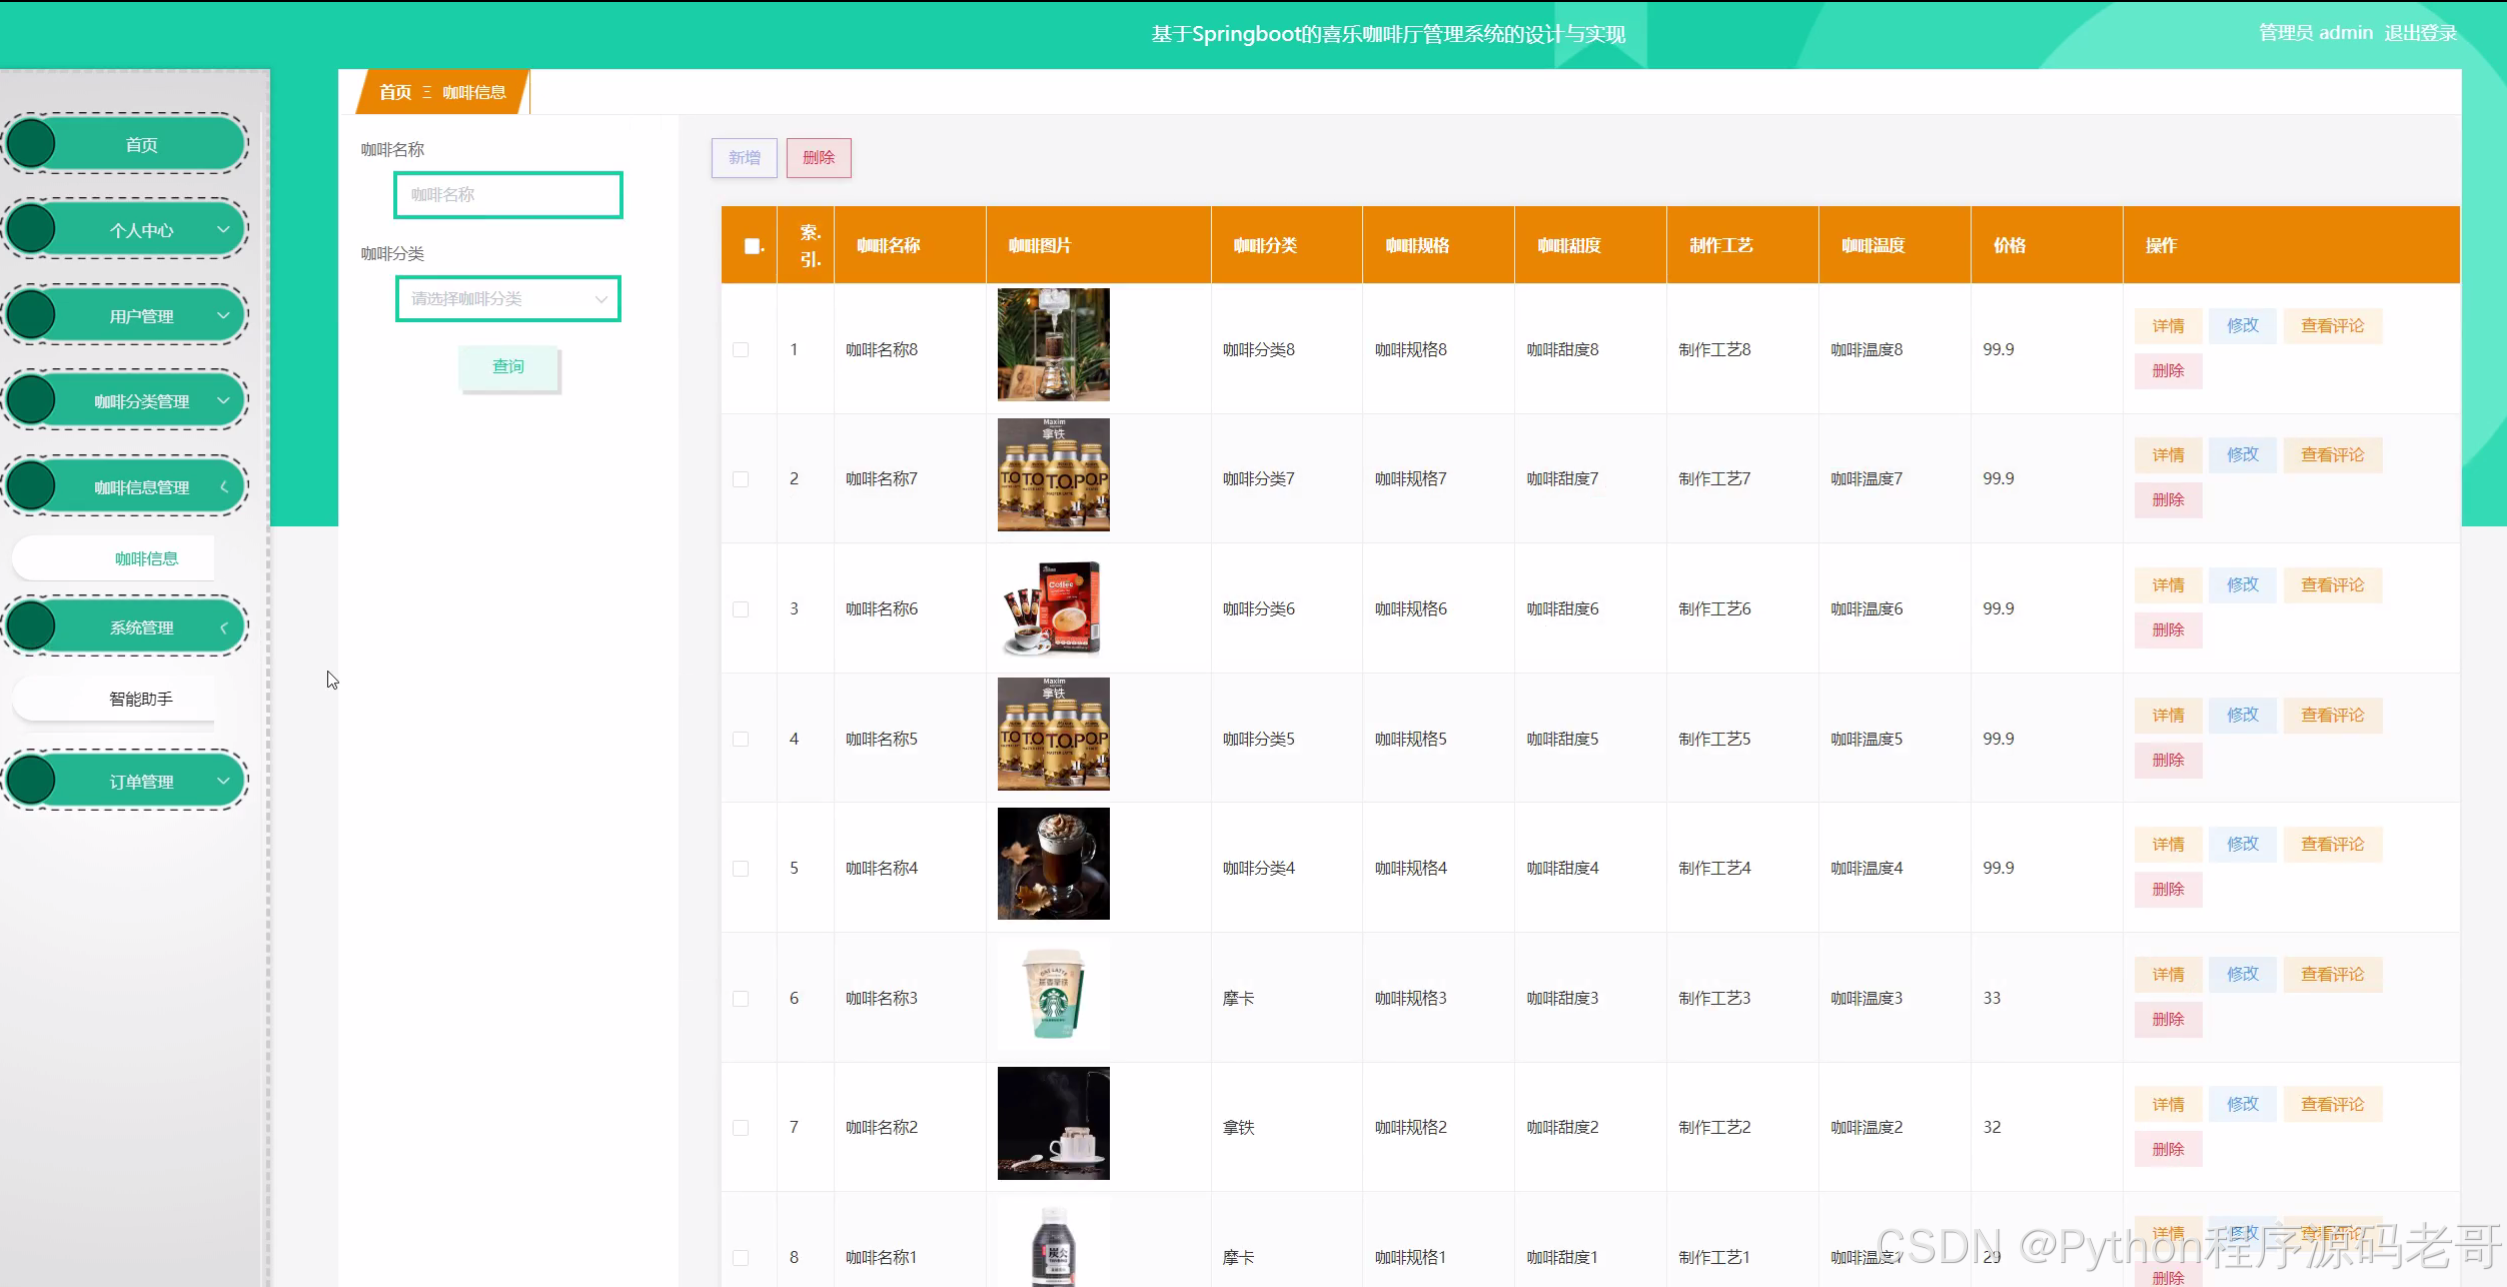
Task: Click the circle icon beside 咖啡分类管理
Action: click(x=32, y=400)
